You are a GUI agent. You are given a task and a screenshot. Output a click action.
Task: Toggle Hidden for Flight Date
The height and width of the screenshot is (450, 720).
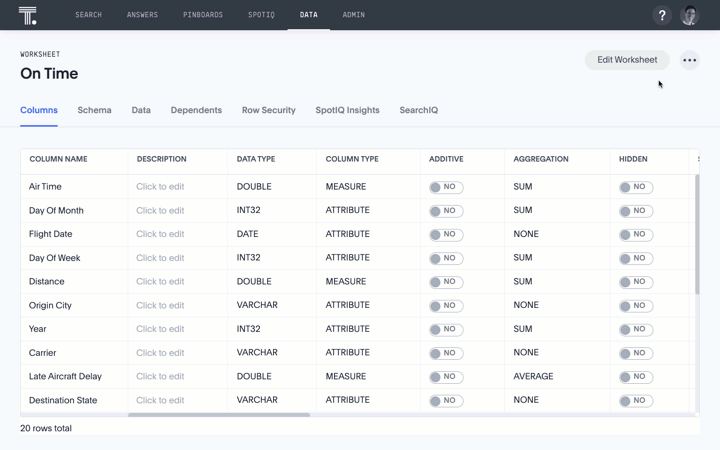636,234
